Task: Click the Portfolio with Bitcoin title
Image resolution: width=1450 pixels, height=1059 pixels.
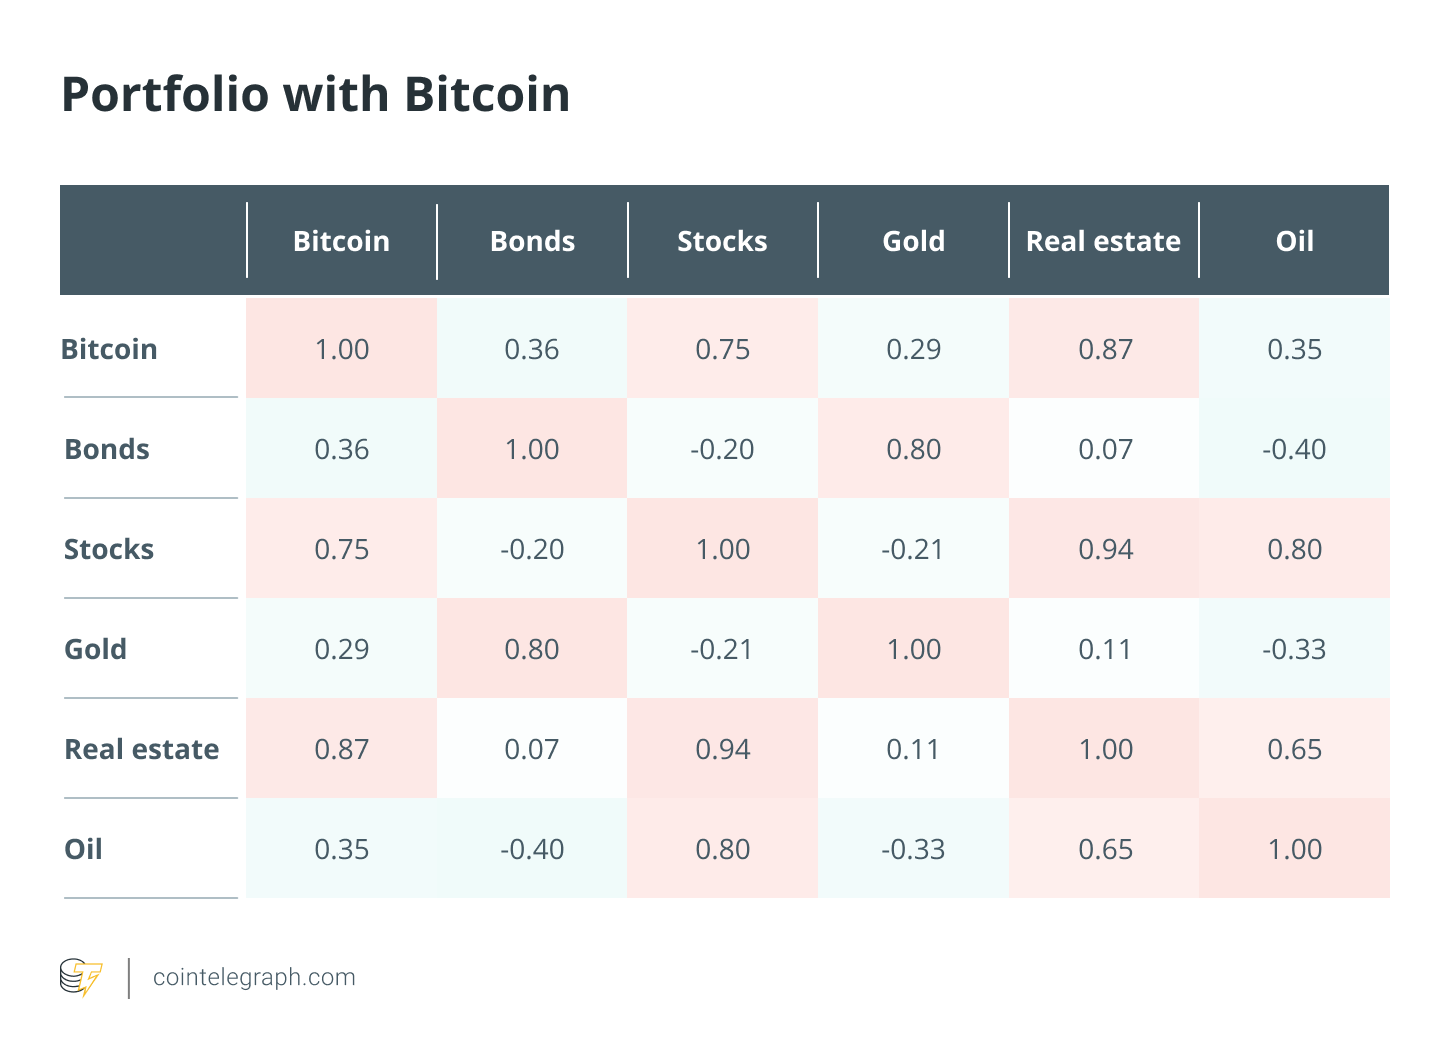Action: (316, 95)
